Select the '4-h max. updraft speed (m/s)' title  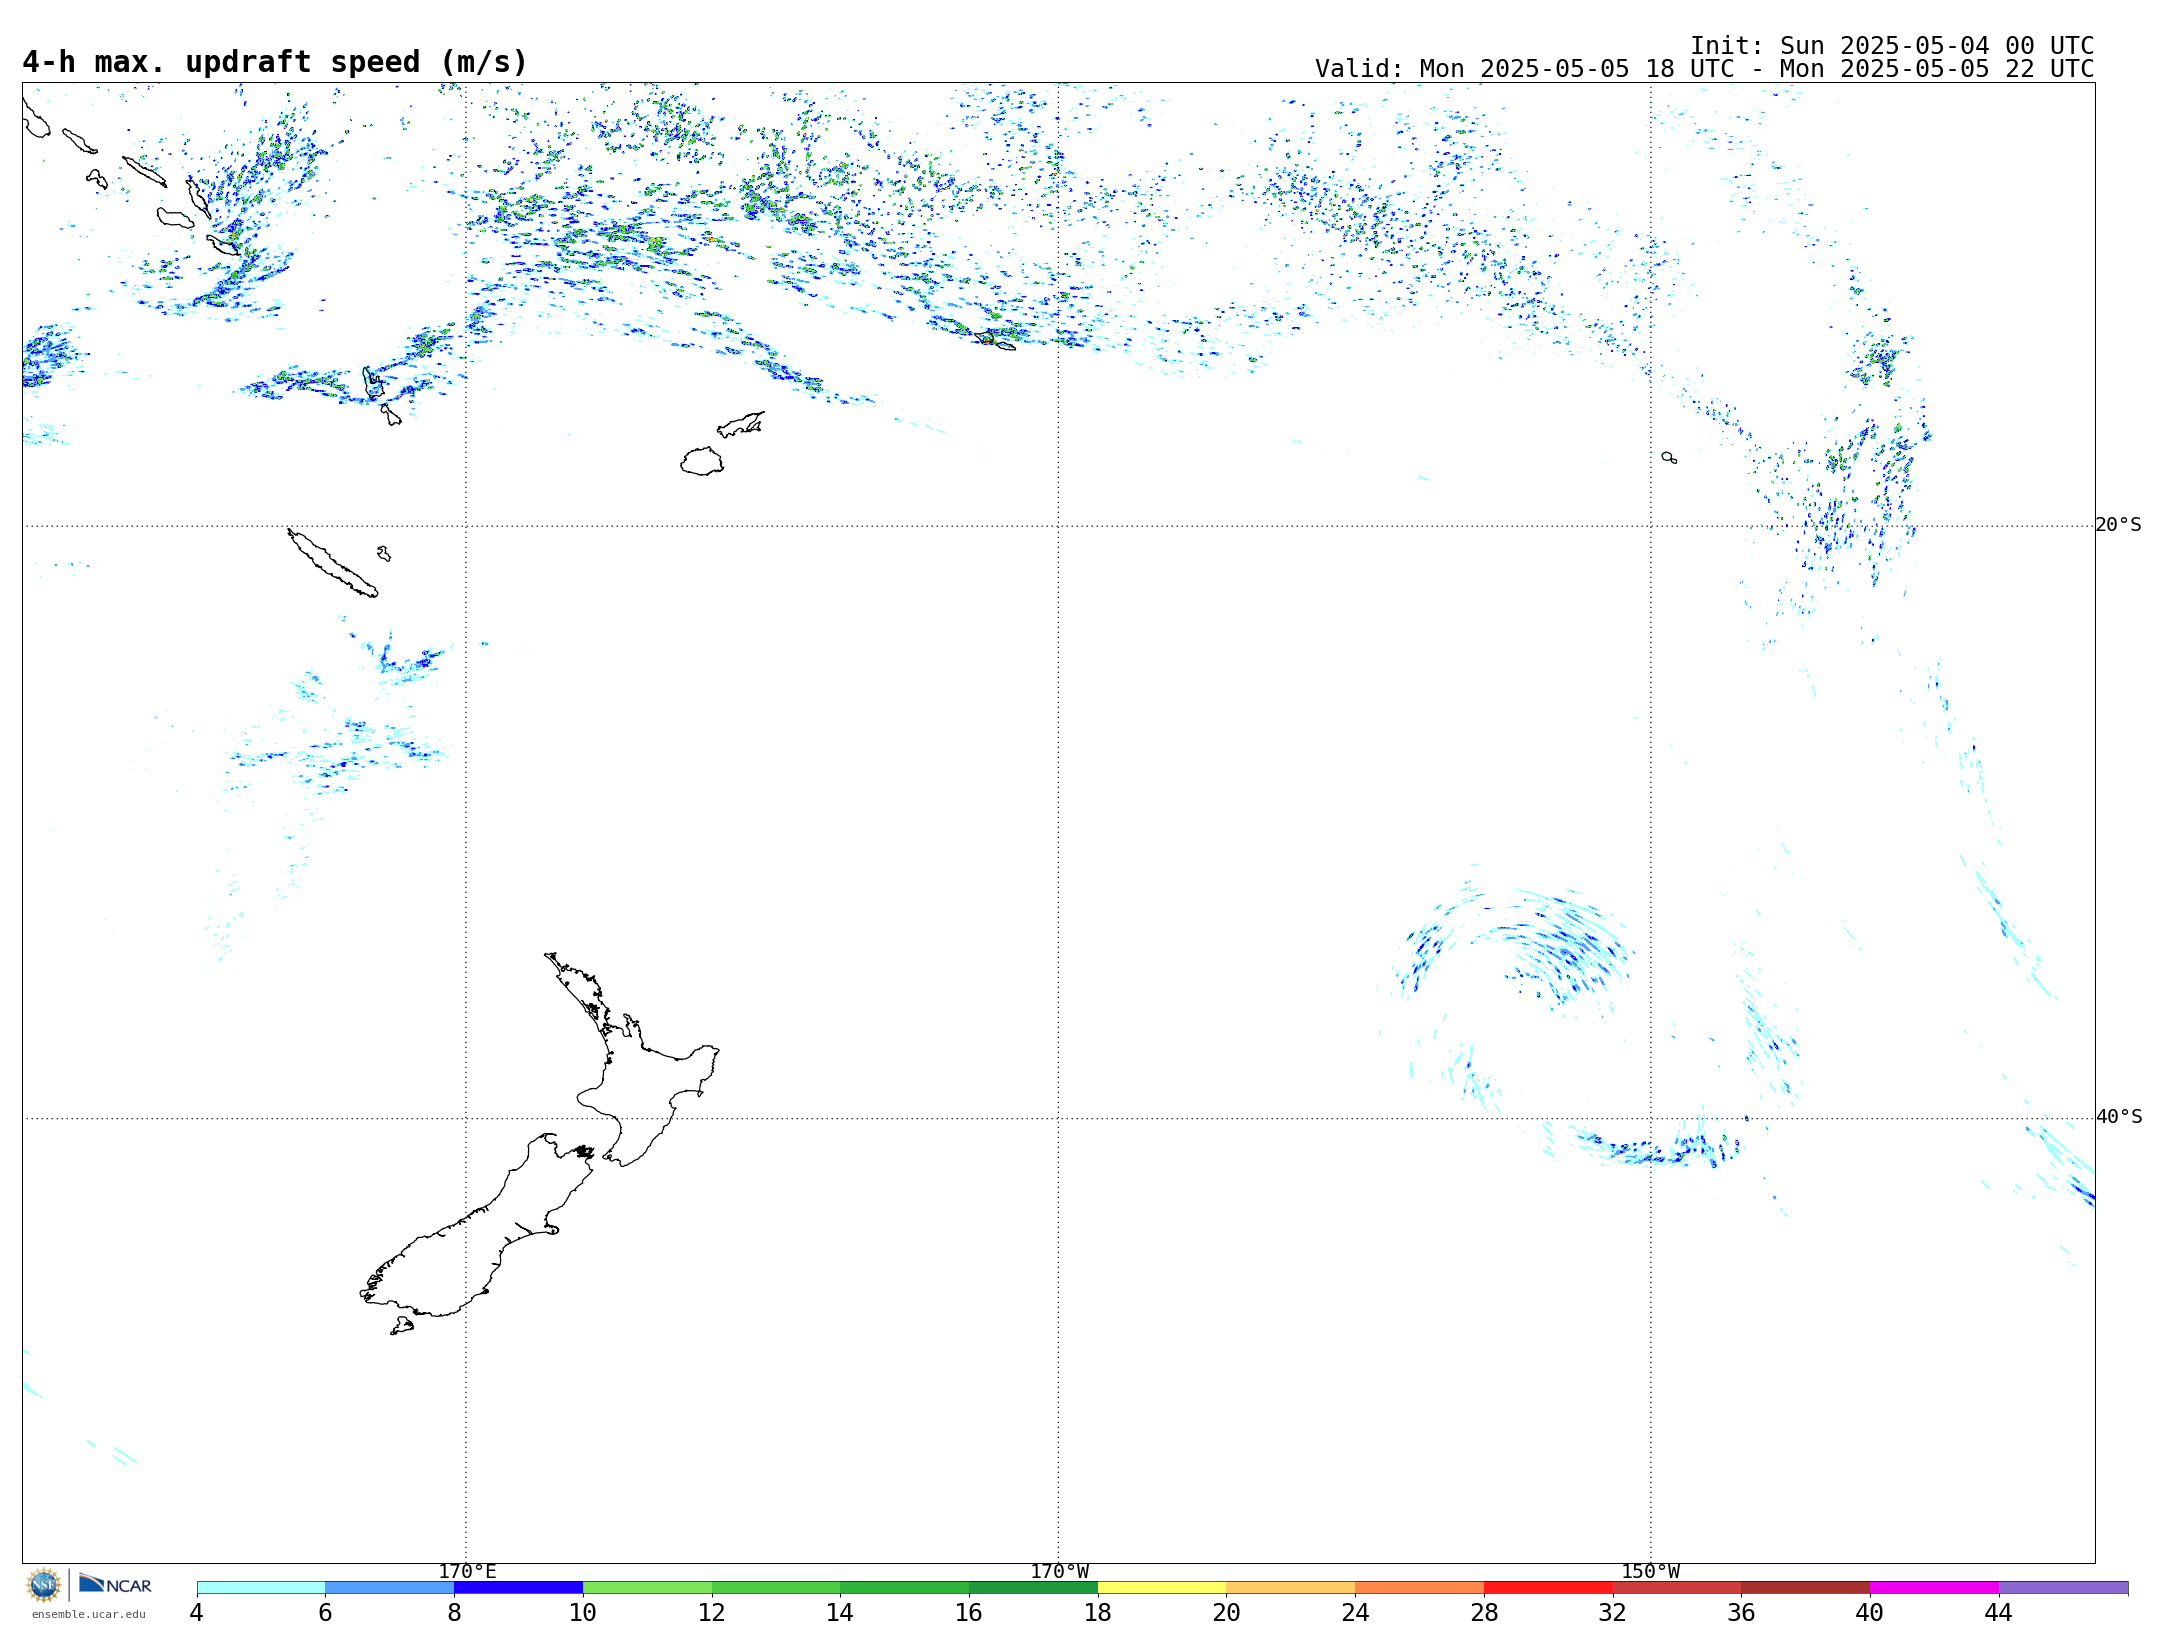pyautogui.click(x=275, y=62)
